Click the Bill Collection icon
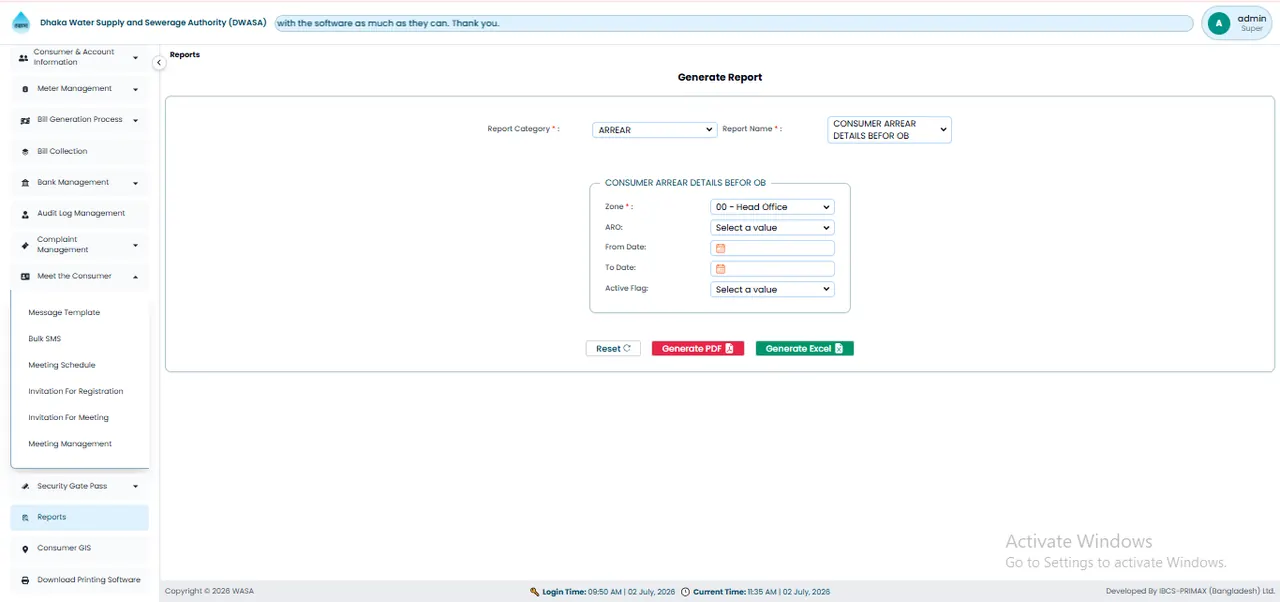Viewport: 1280px width, 602px height. click(x=25, y=152)
